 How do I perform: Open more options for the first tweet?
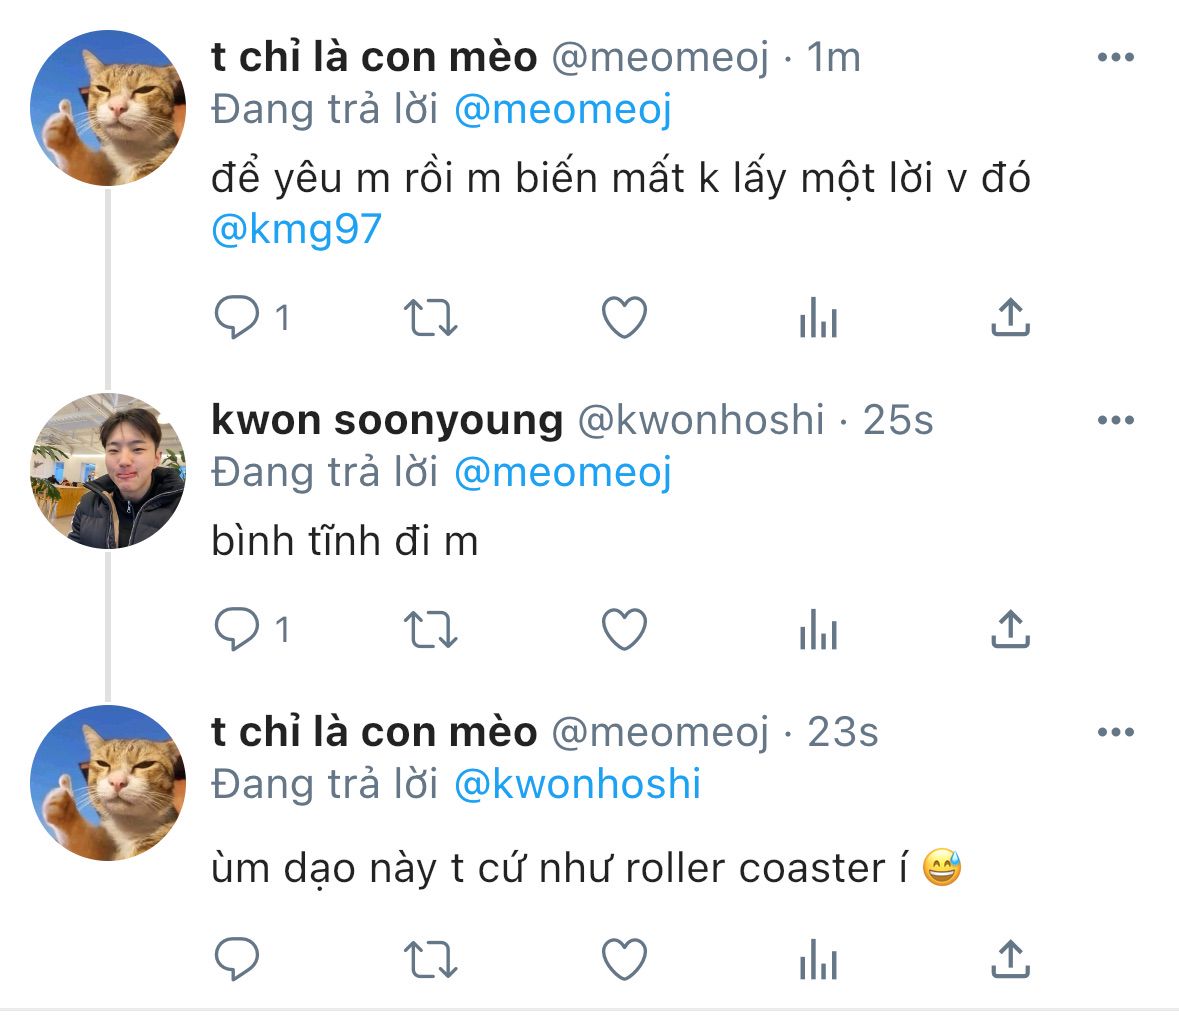(1115, 58)
